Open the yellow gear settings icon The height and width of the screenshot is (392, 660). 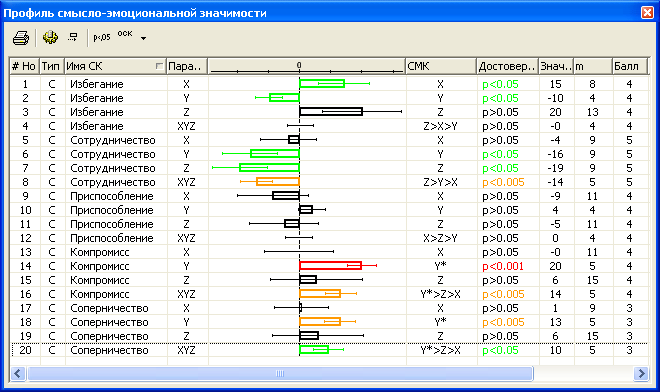pyautogui.click(x=50, y=37)
